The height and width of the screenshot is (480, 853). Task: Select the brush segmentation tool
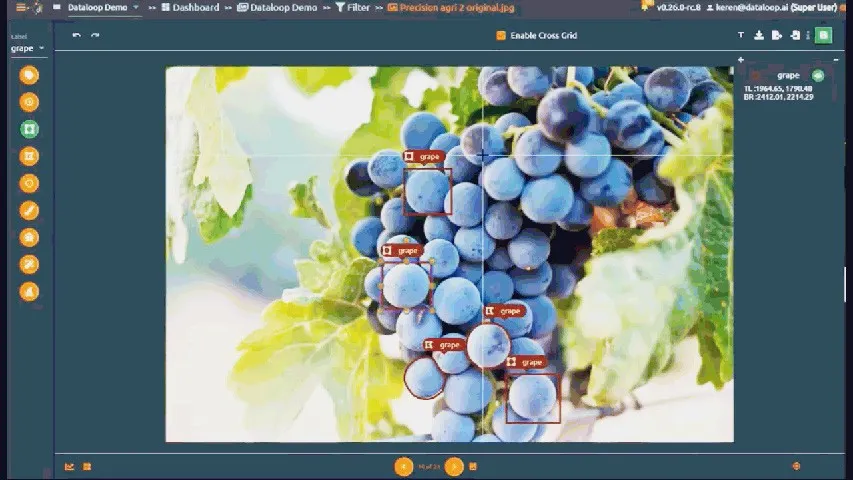(29, 211)
